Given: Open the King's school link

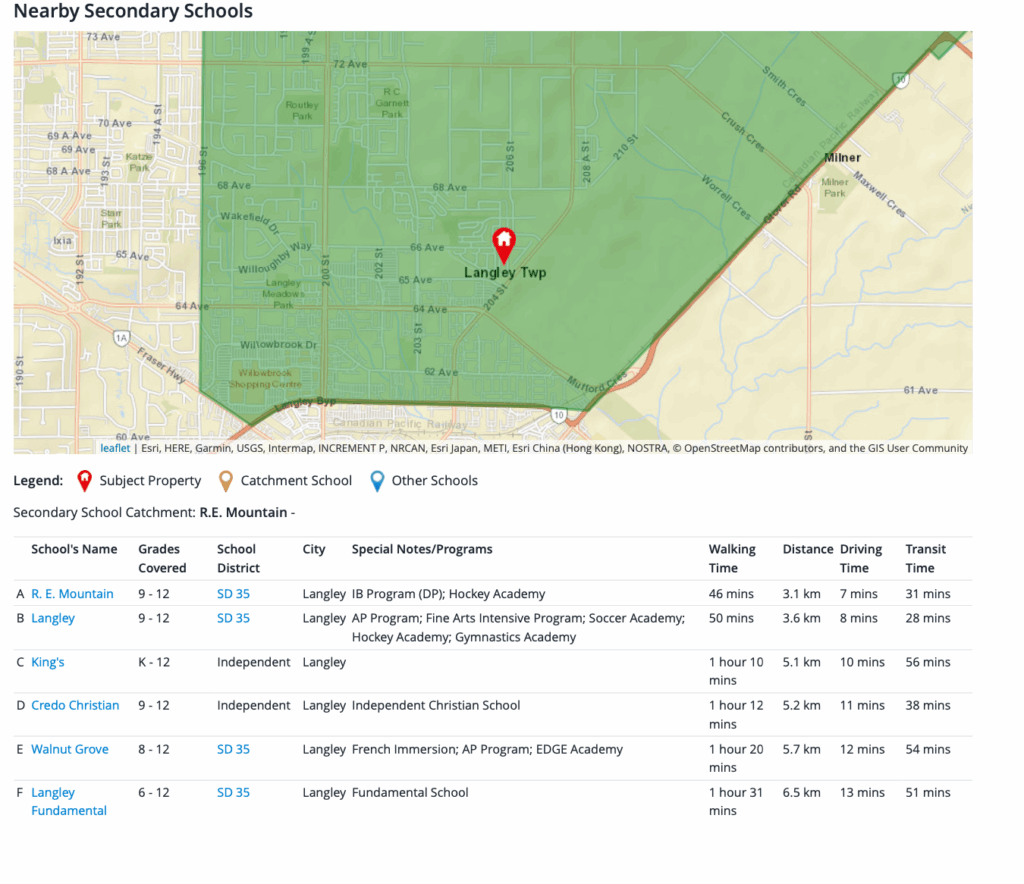Looking at the screenshot, I should (x=47, y=662).
